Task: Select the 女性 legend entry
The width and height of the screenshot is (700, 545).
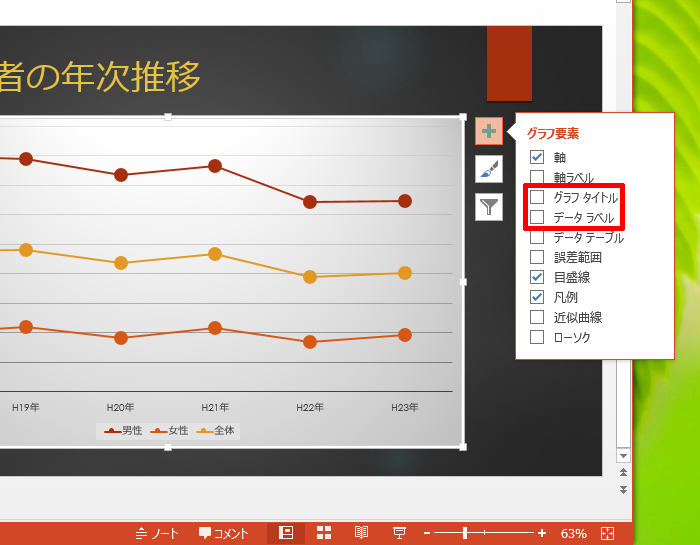Action: 169,431
